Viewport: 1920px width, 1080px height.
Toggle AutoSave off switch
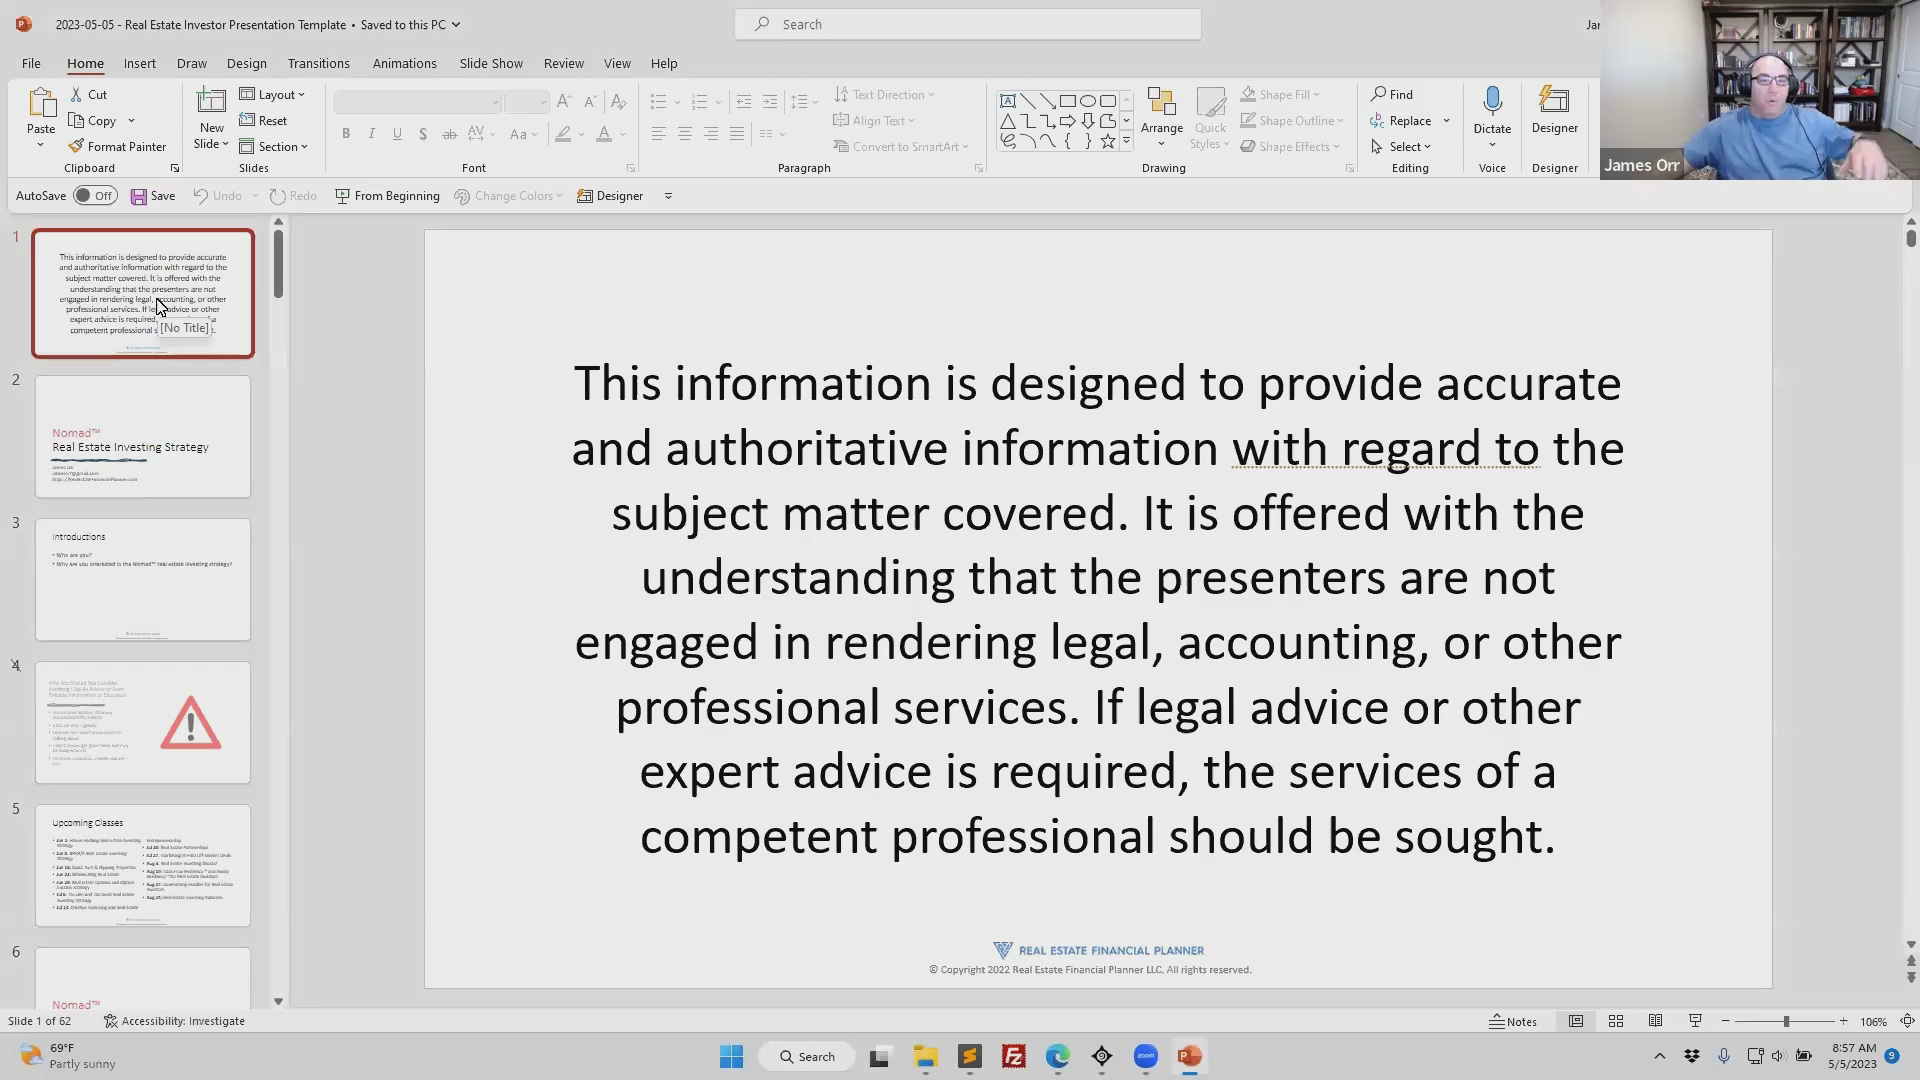[95, 196]
